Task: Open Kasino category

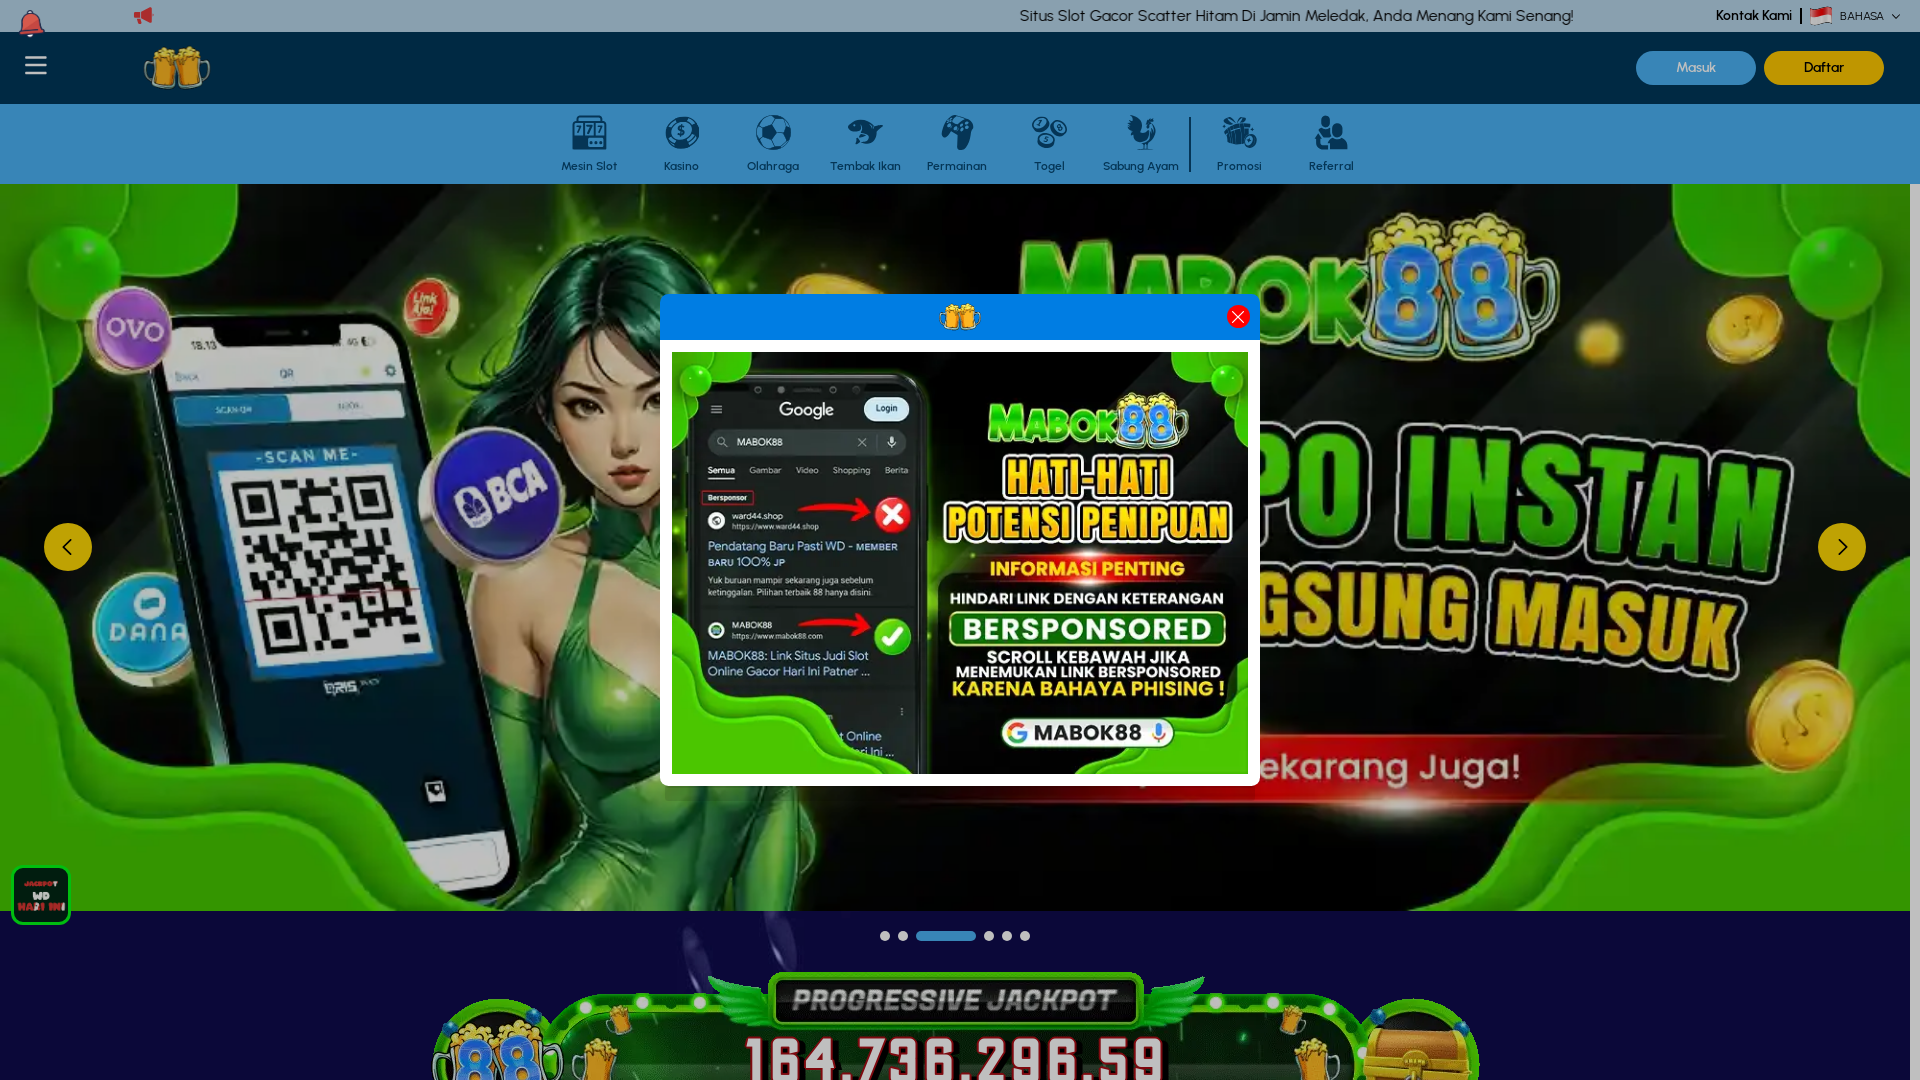Action: pos(681,144)
